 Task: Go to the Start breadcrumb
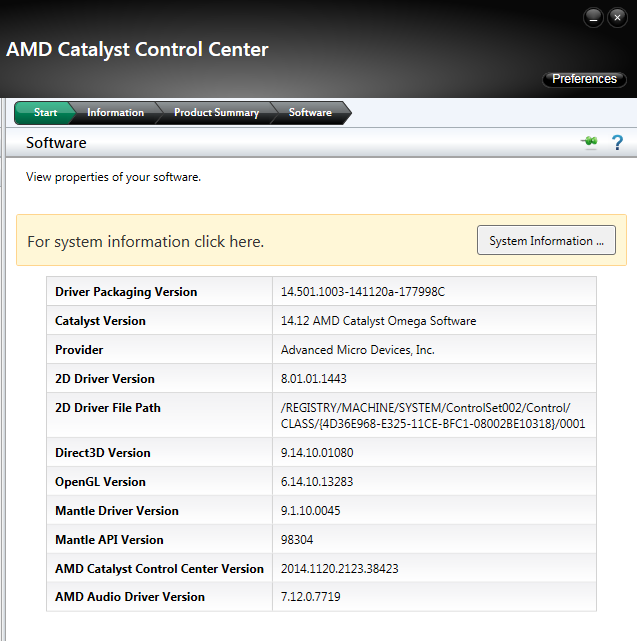tap(45, 112)
